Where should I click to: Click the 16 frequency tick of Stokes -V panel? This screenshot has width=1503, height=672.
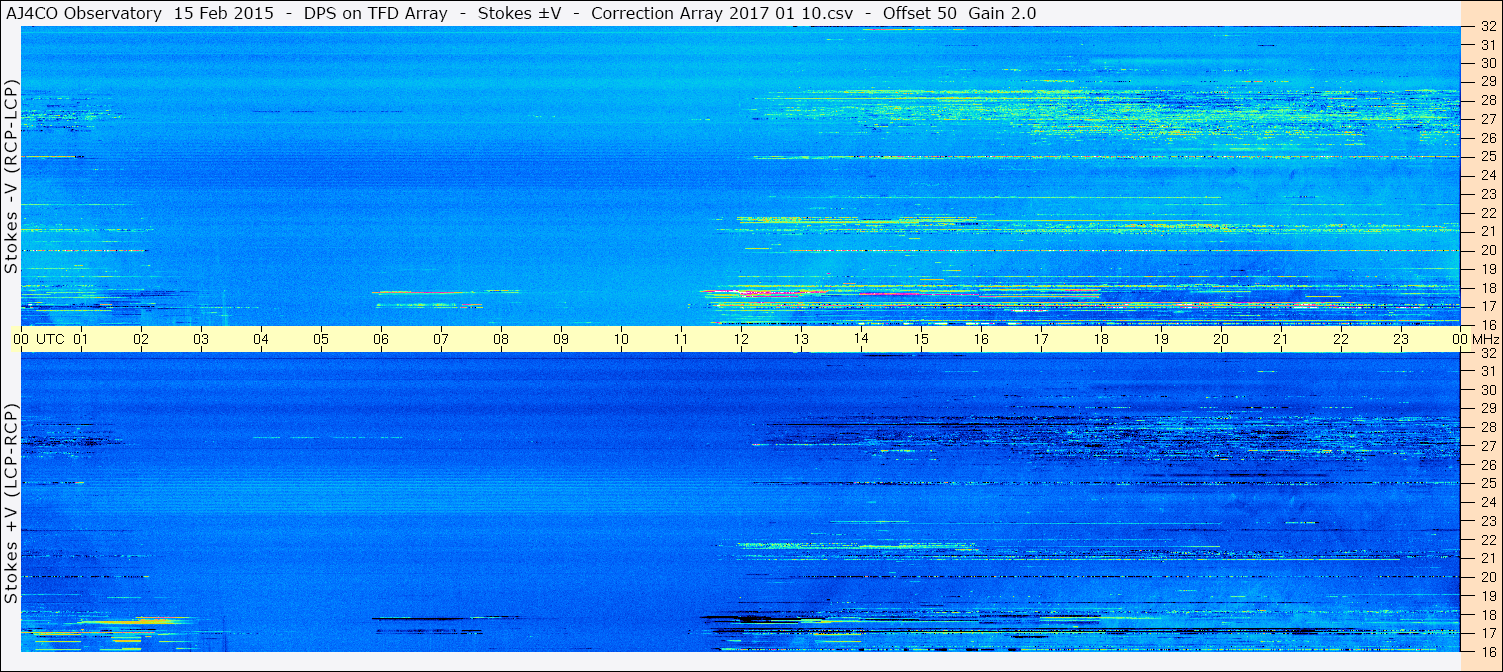[x=1488, y=324]
